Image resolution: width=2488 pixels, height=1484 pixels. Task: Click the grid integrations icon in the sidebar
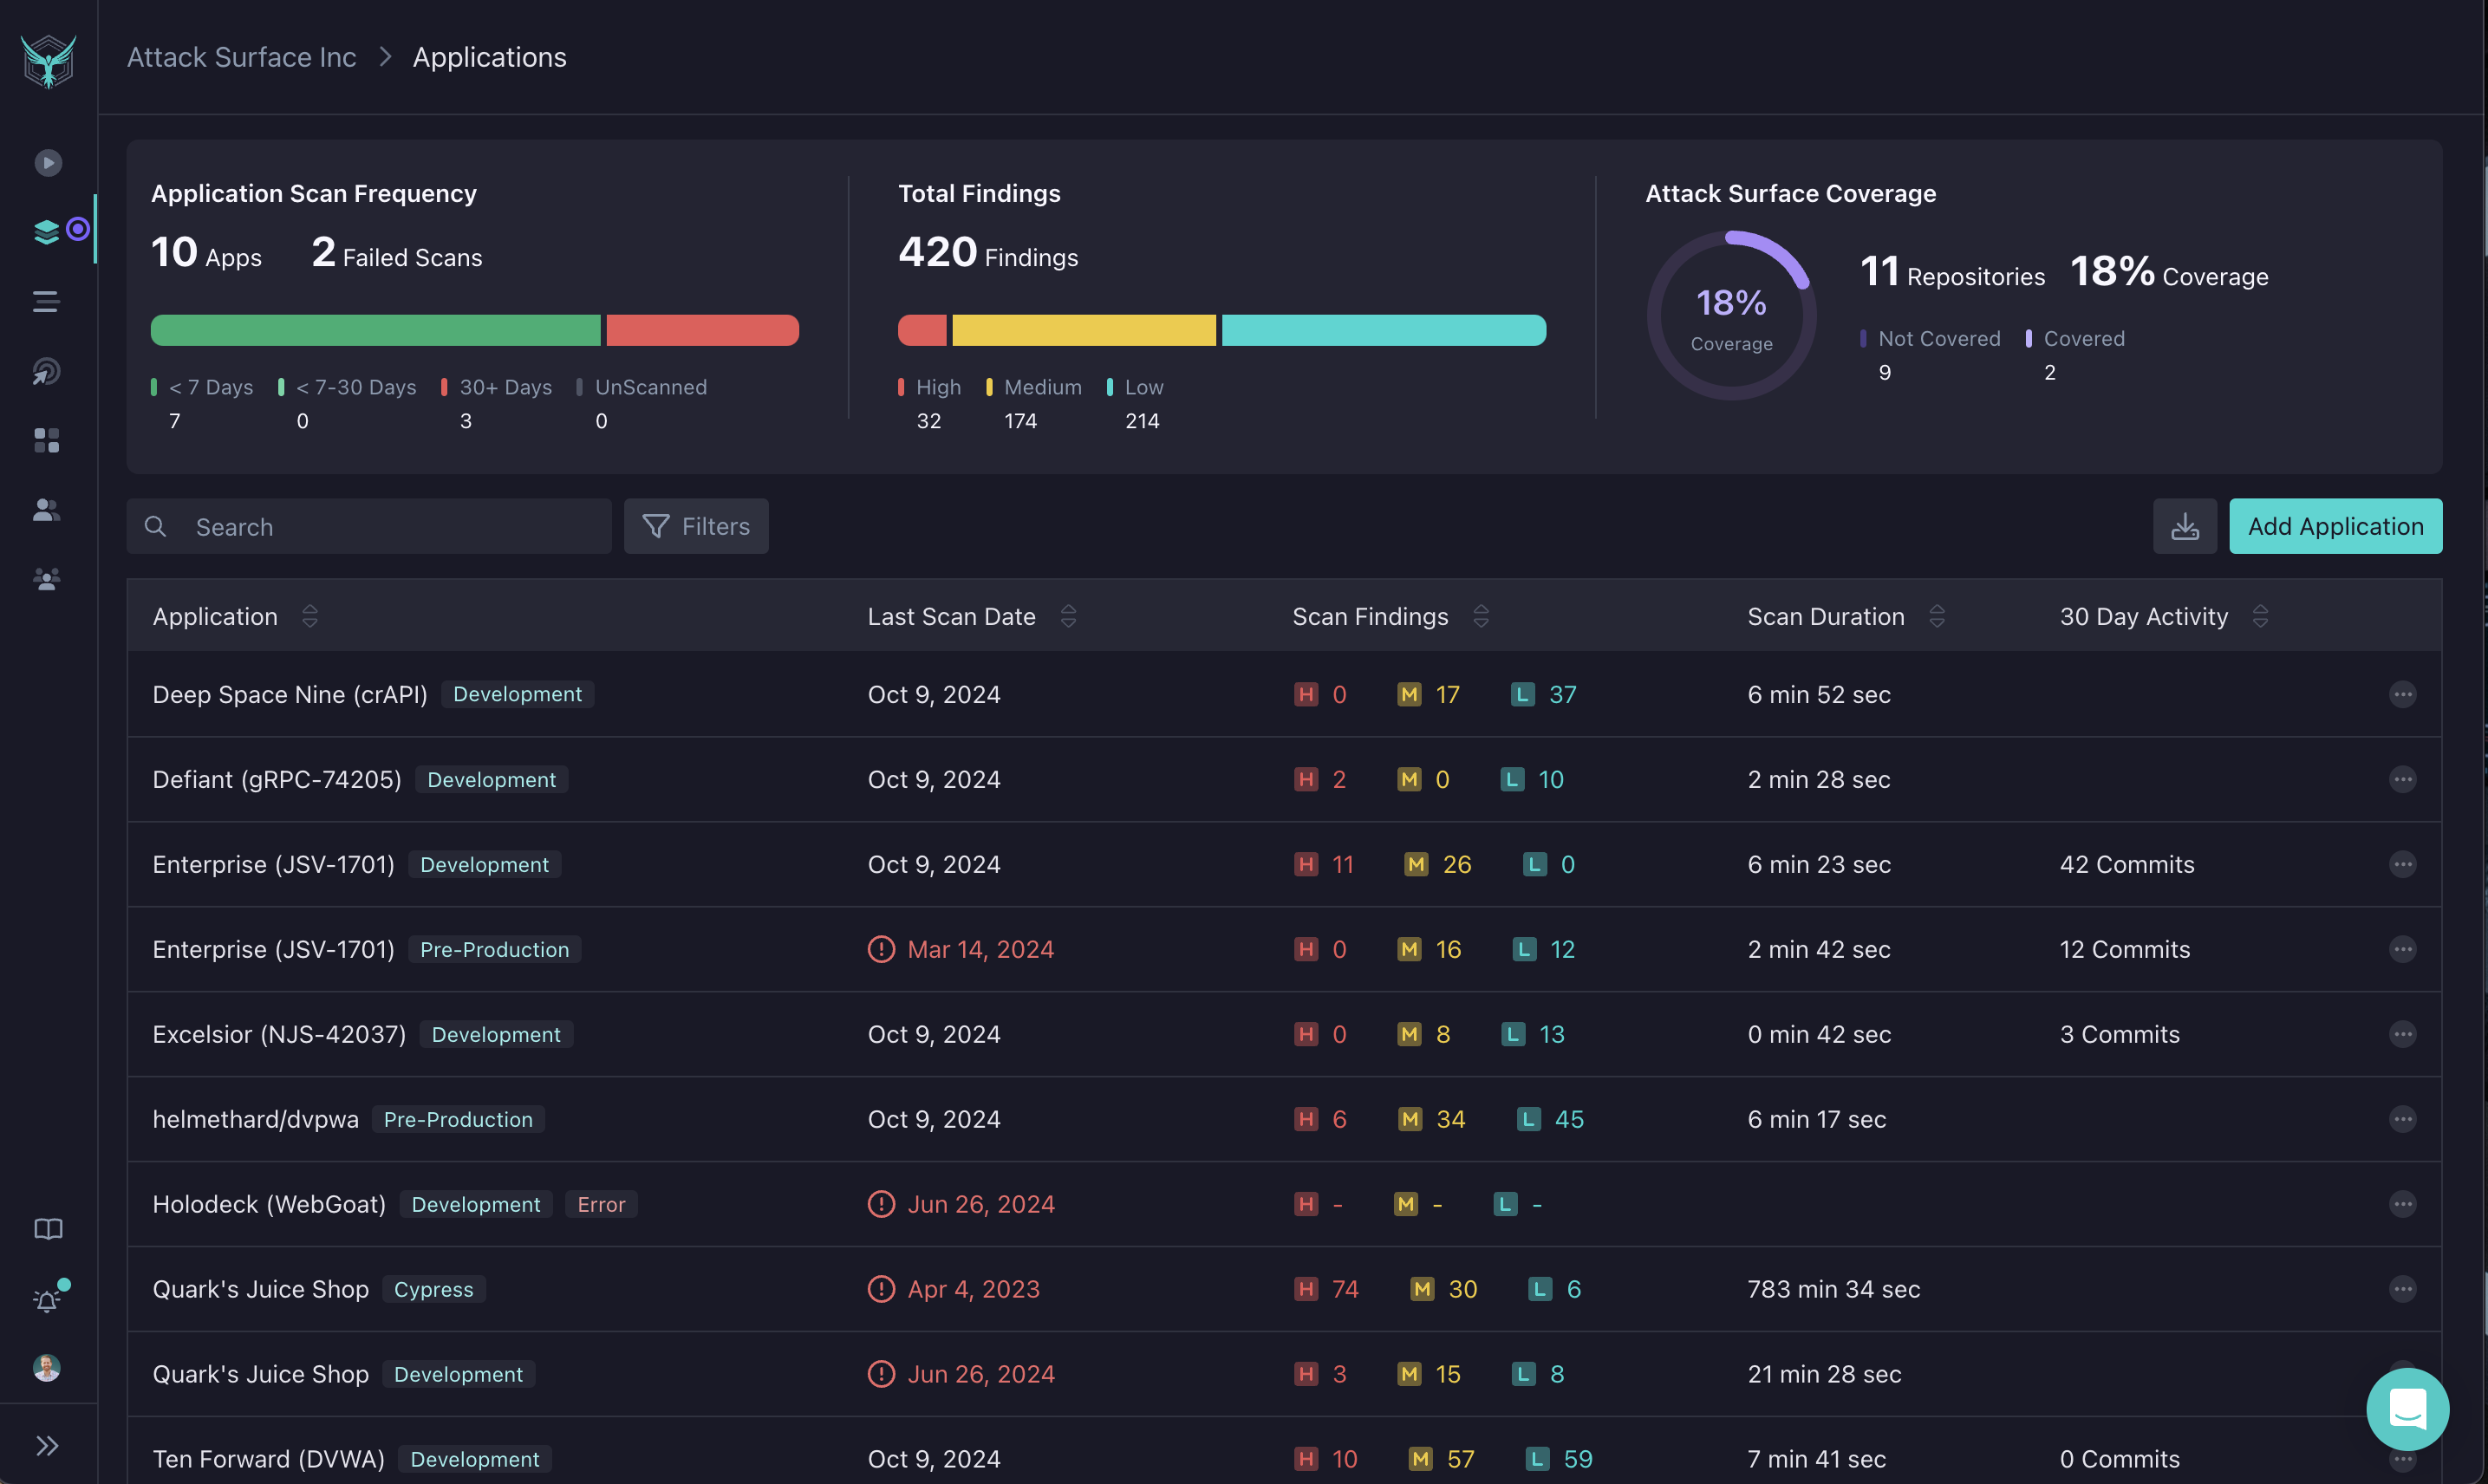46,440
